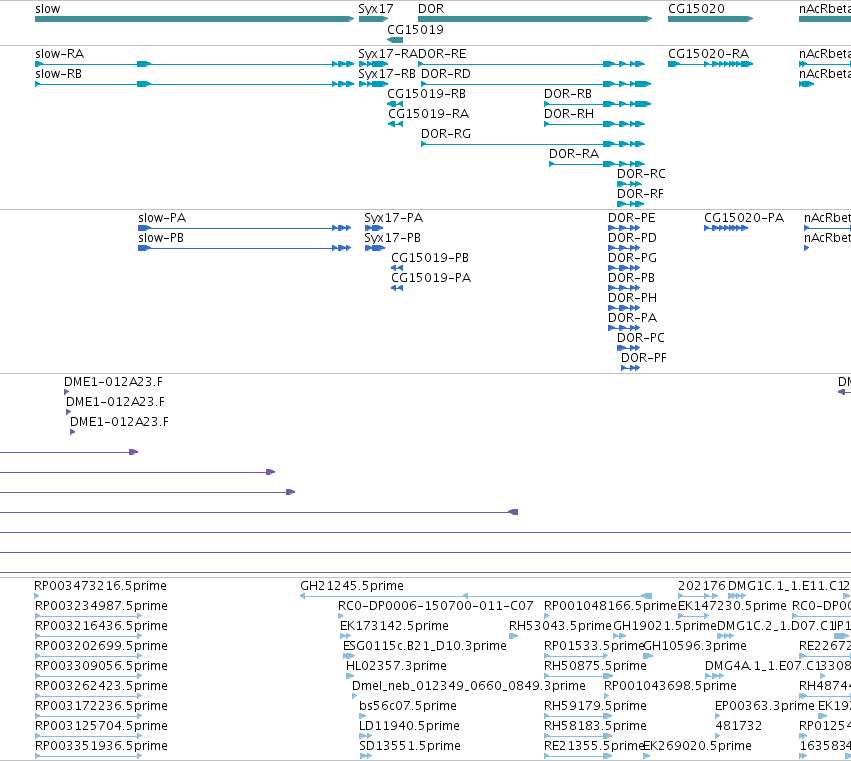Click the slow-PB protein label
The image size is (851, 761).
click(161, 238)
